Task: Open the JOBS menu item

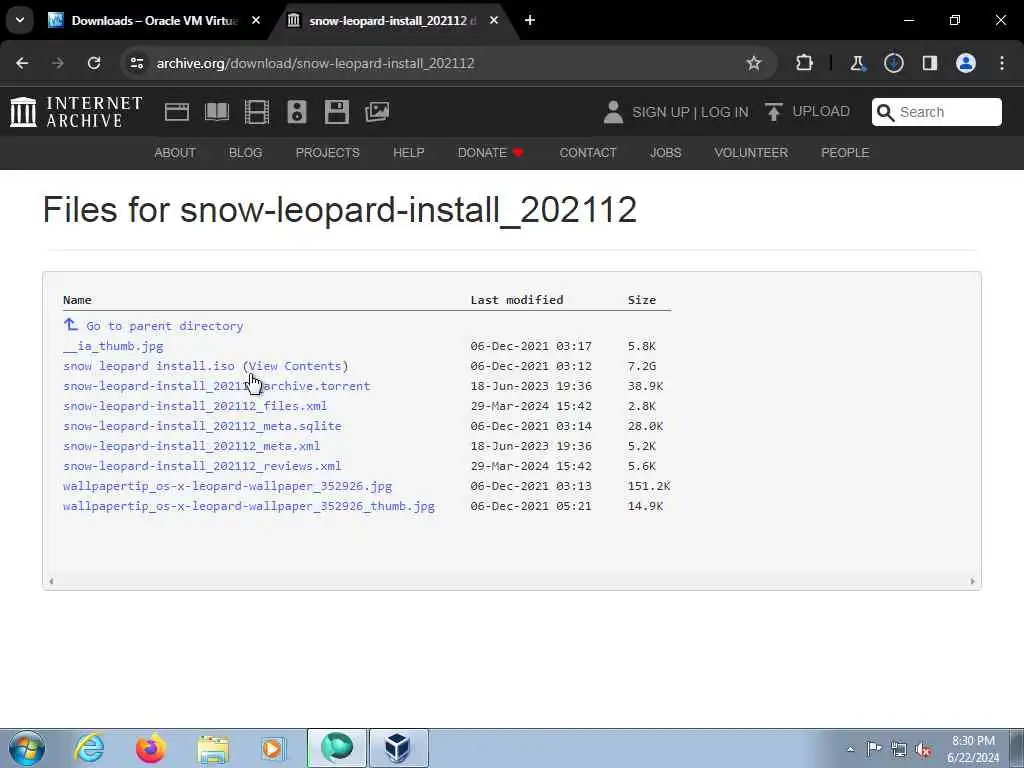Action: (x=665, y=153)
